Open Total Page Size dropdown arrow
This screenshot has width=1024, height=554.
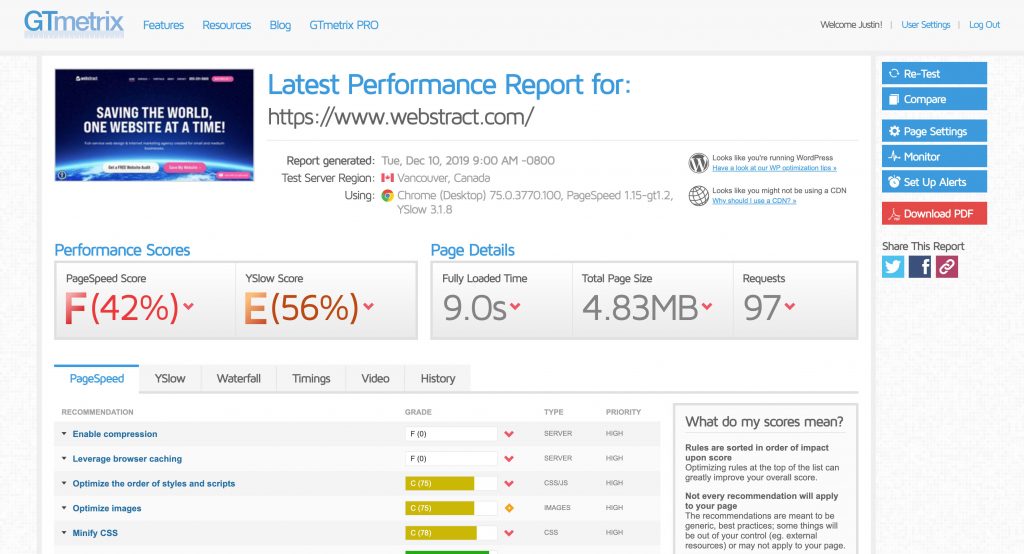click(x=707, y=307)
